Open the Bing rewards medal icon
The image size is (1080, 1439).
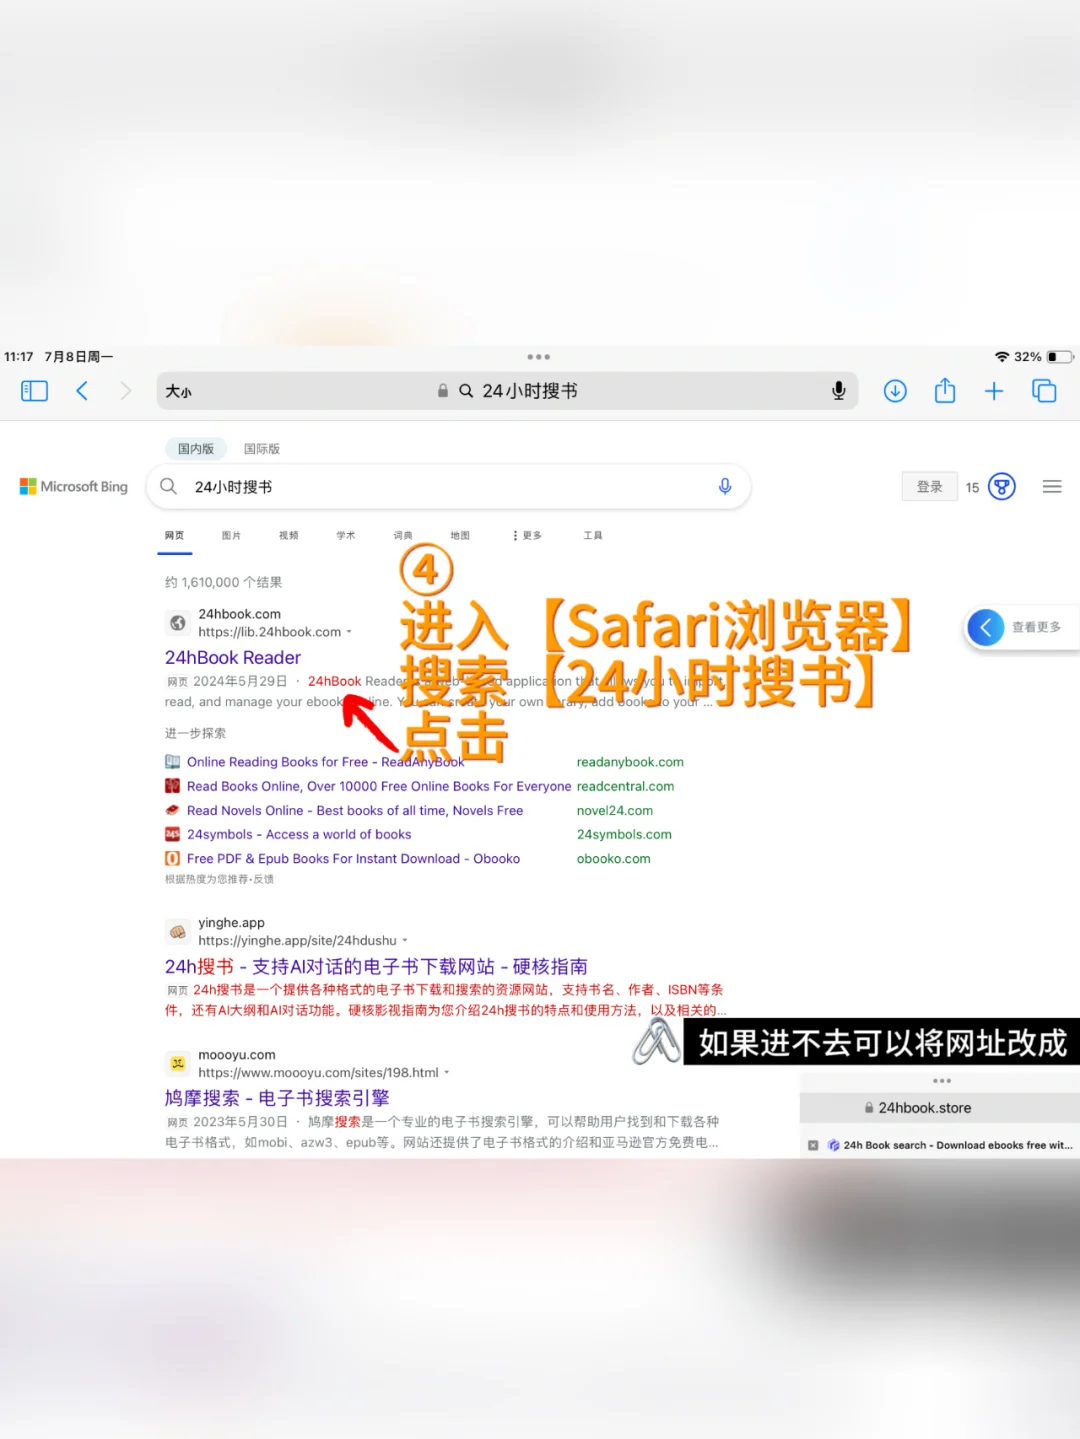pos(1002,487)
